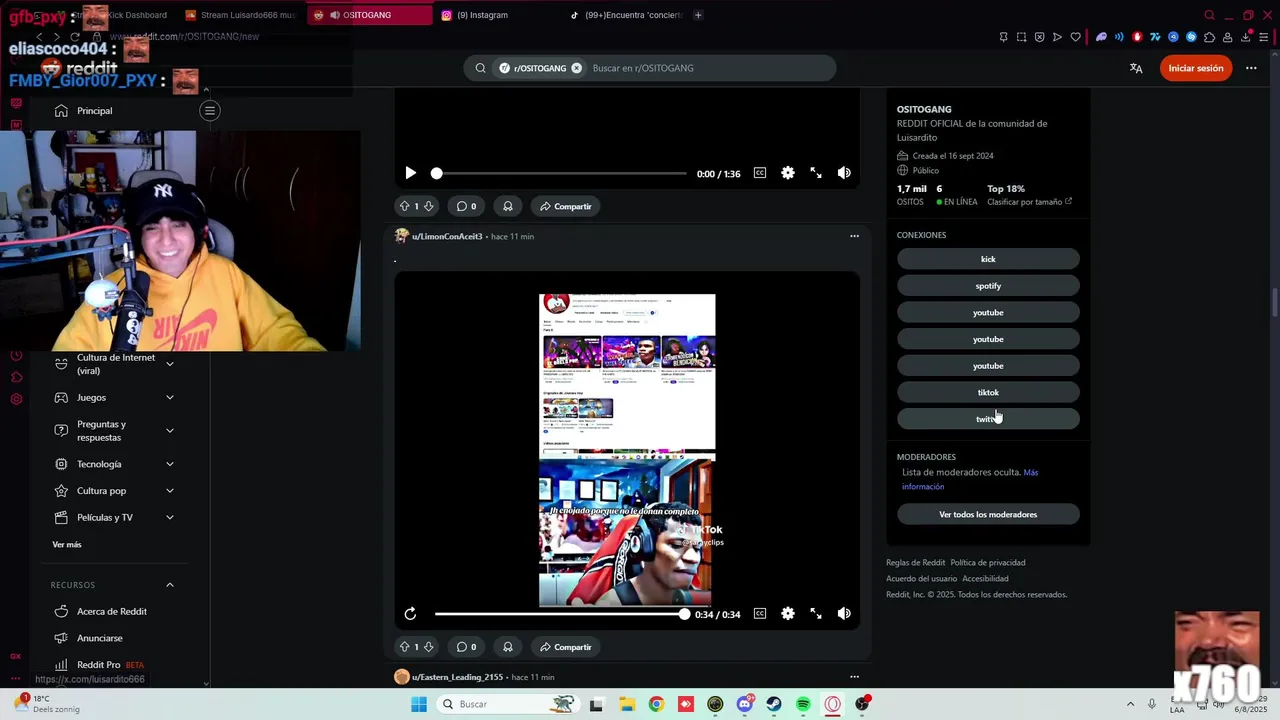Mute the top video volume
Image resolution: width=1280 pixels, height=720 pixels.
coord(844,173)
